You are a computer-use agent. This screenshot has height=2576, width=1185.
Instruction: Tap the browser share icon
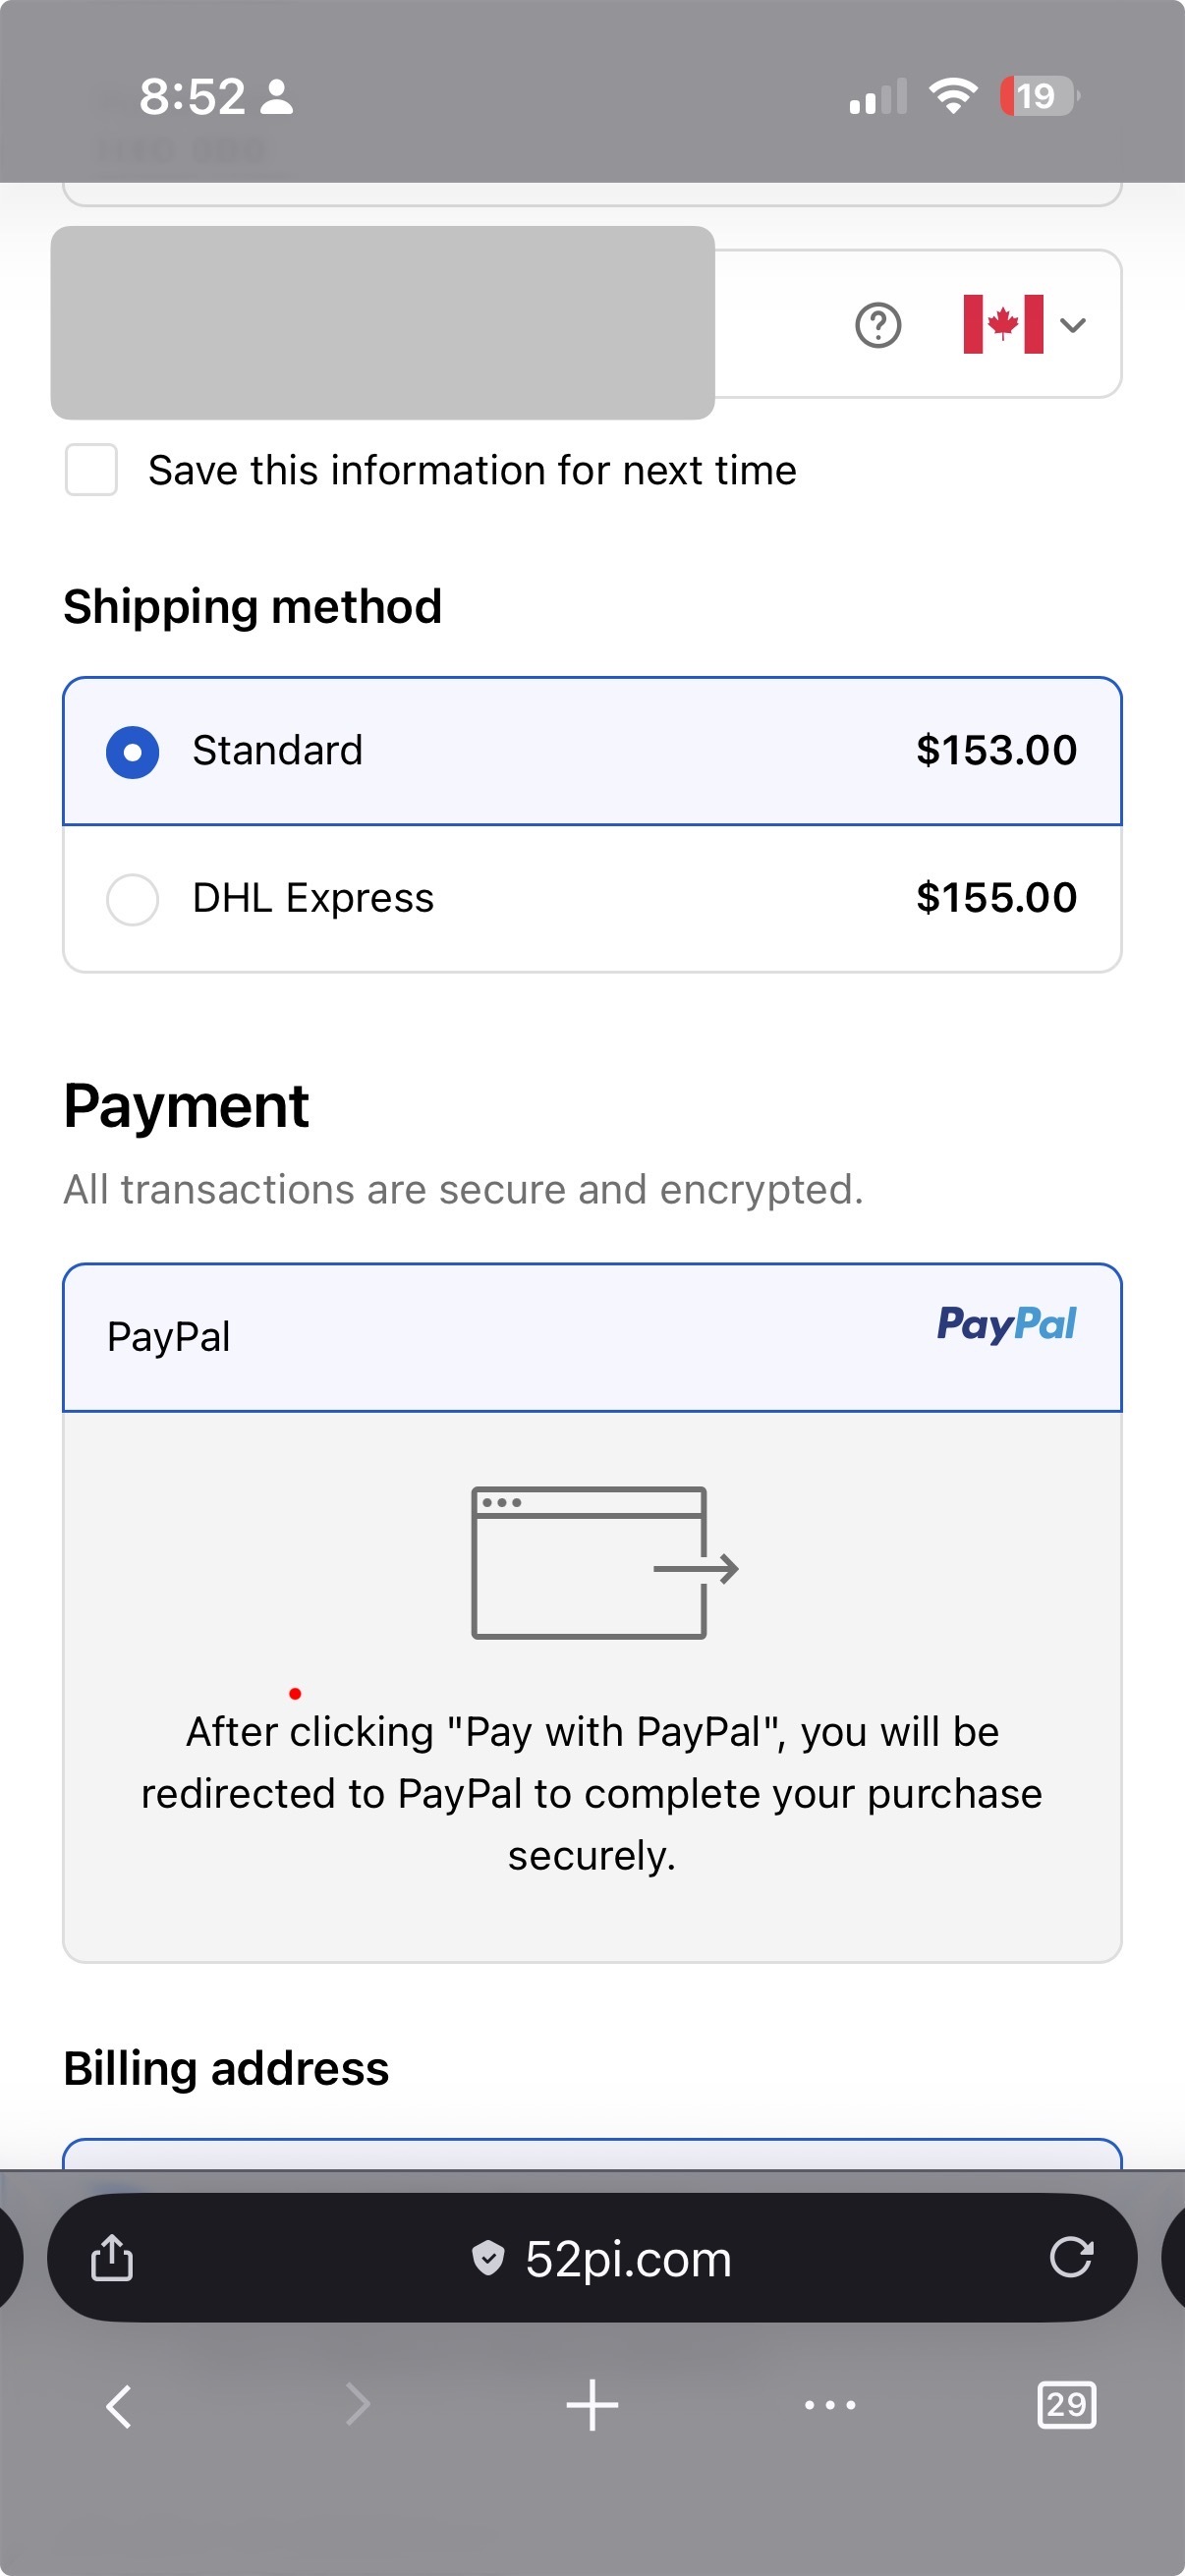pos(112,2257)
